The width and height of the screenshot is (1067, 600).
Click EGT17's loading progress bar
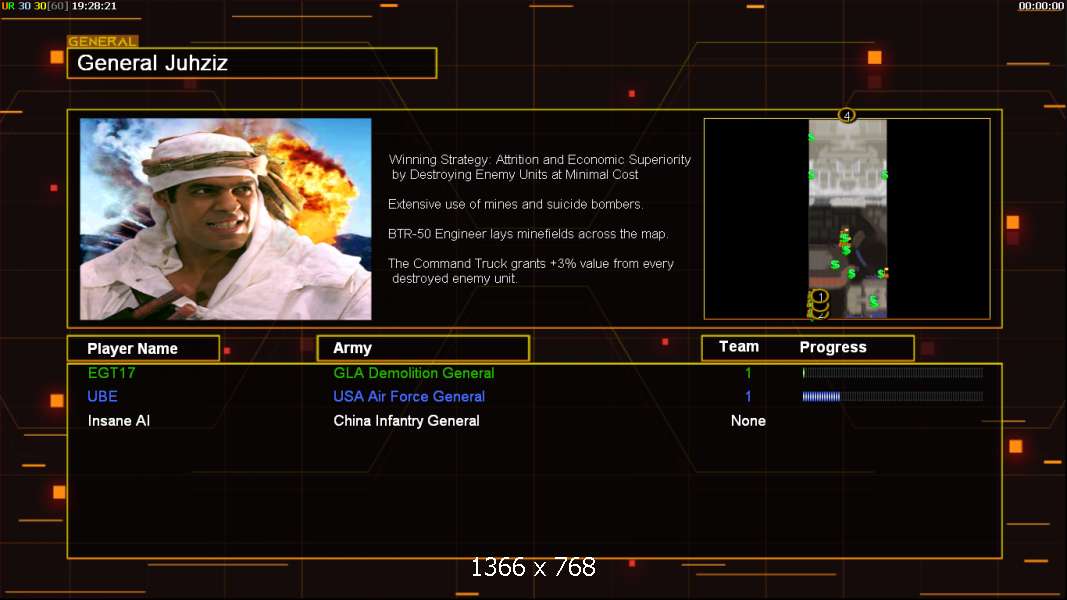[x=893, y=373]
